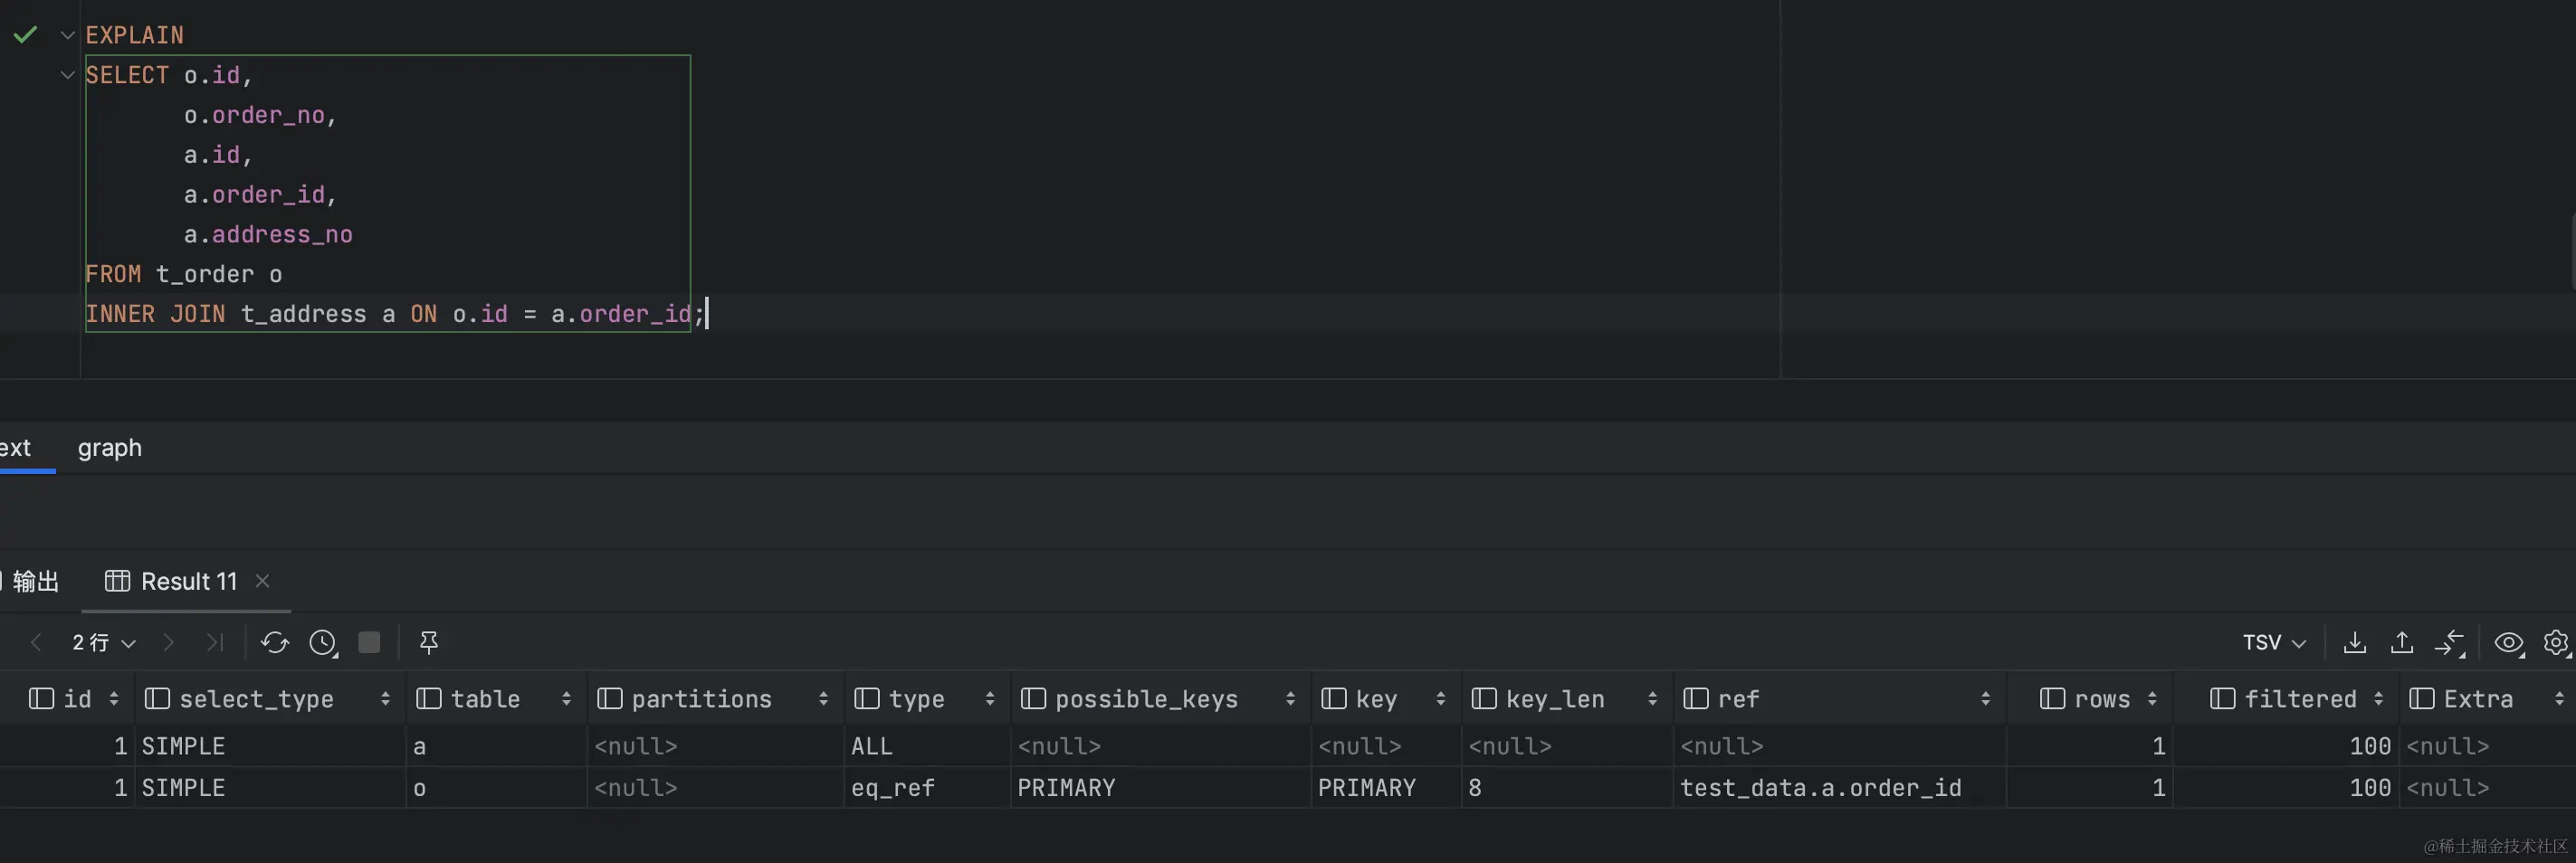Click the test_data.a.order_id ref cell

tap(1839, 787)
